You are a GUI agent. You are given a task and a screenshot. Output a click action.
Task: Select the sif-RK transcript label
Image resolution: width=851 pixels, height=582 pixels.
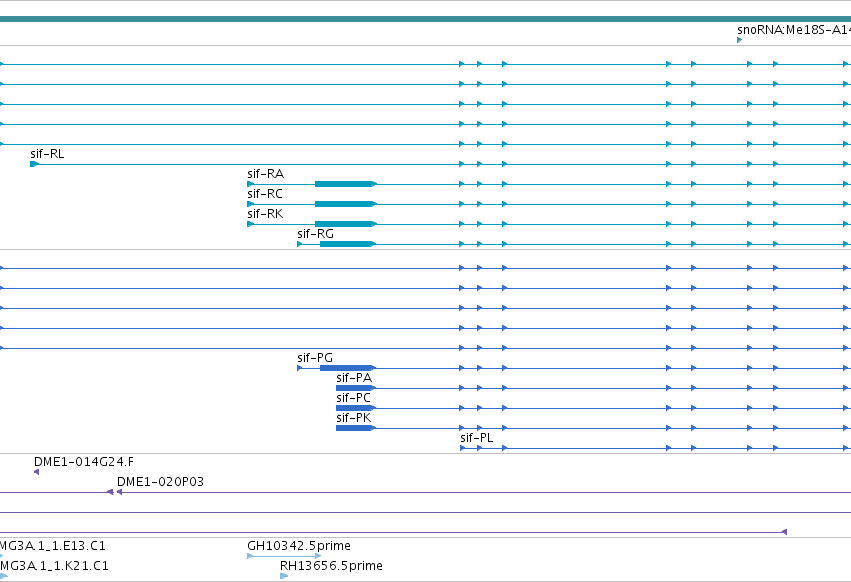tap(265, 214)
